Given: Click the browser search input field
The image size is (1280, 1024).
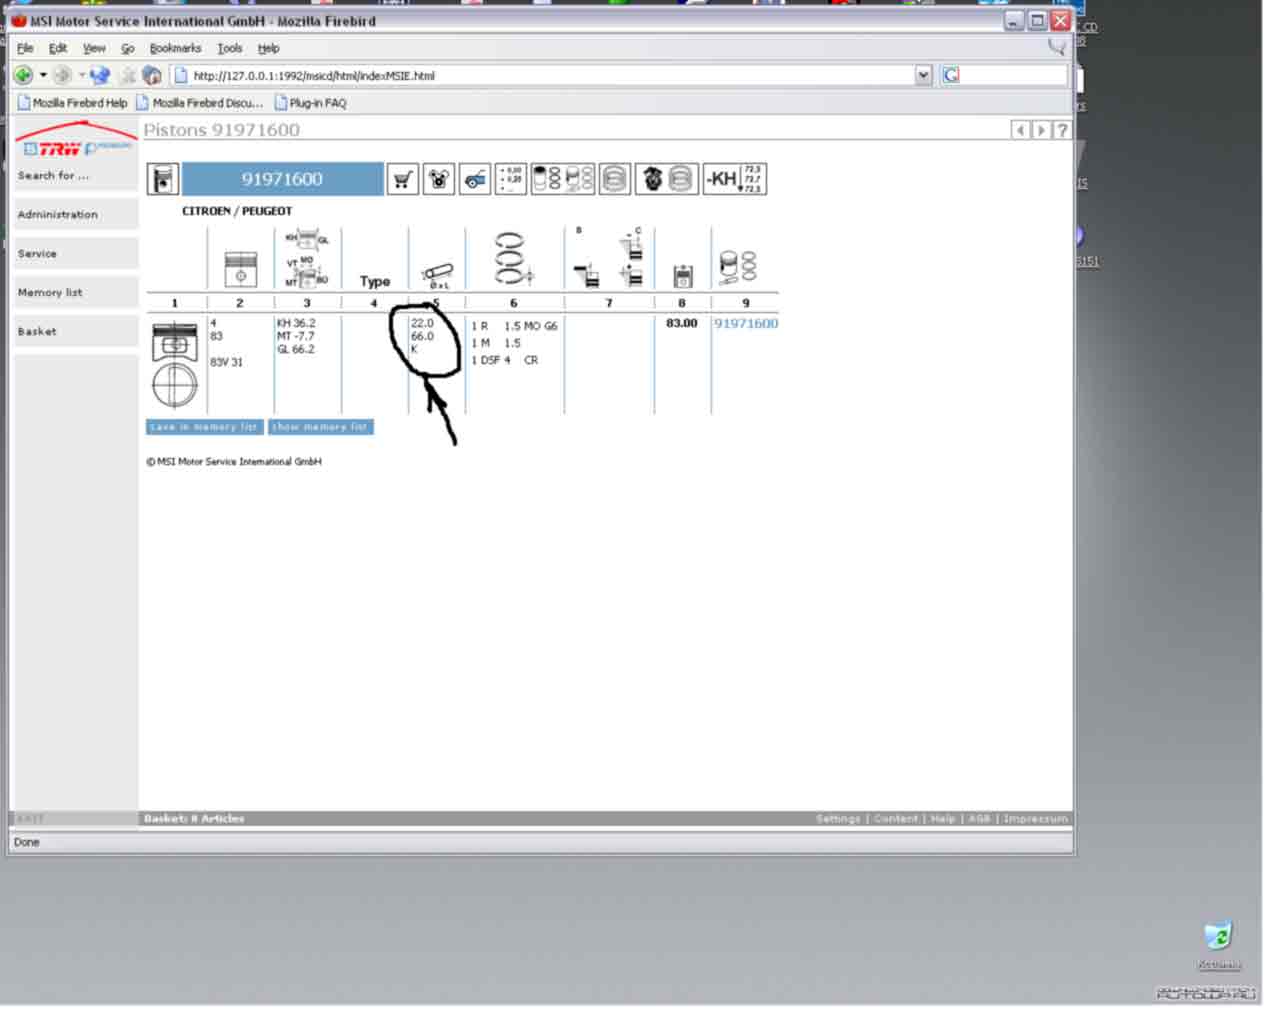Looking at the screenshot, I should (x=1013, y=75).
